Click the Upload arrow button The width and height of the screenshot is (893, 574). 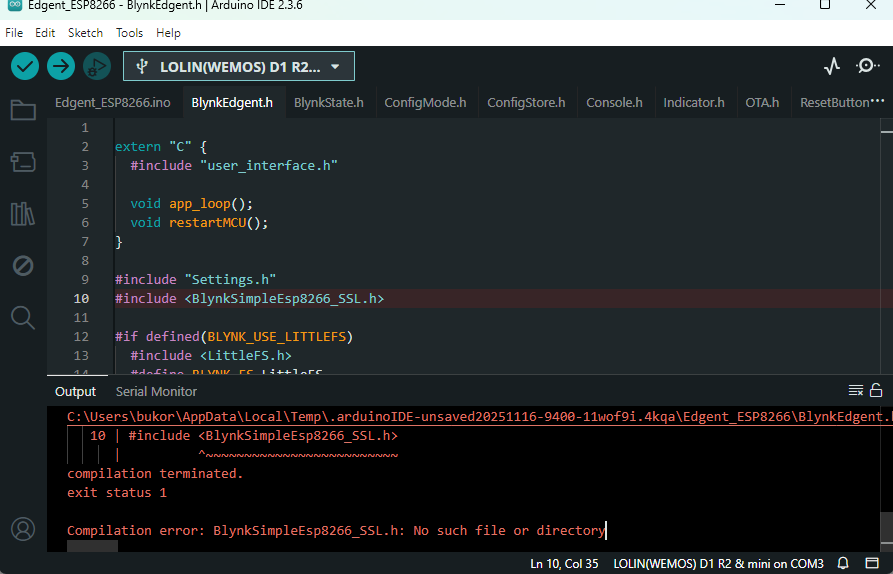(x=61, y=67)
